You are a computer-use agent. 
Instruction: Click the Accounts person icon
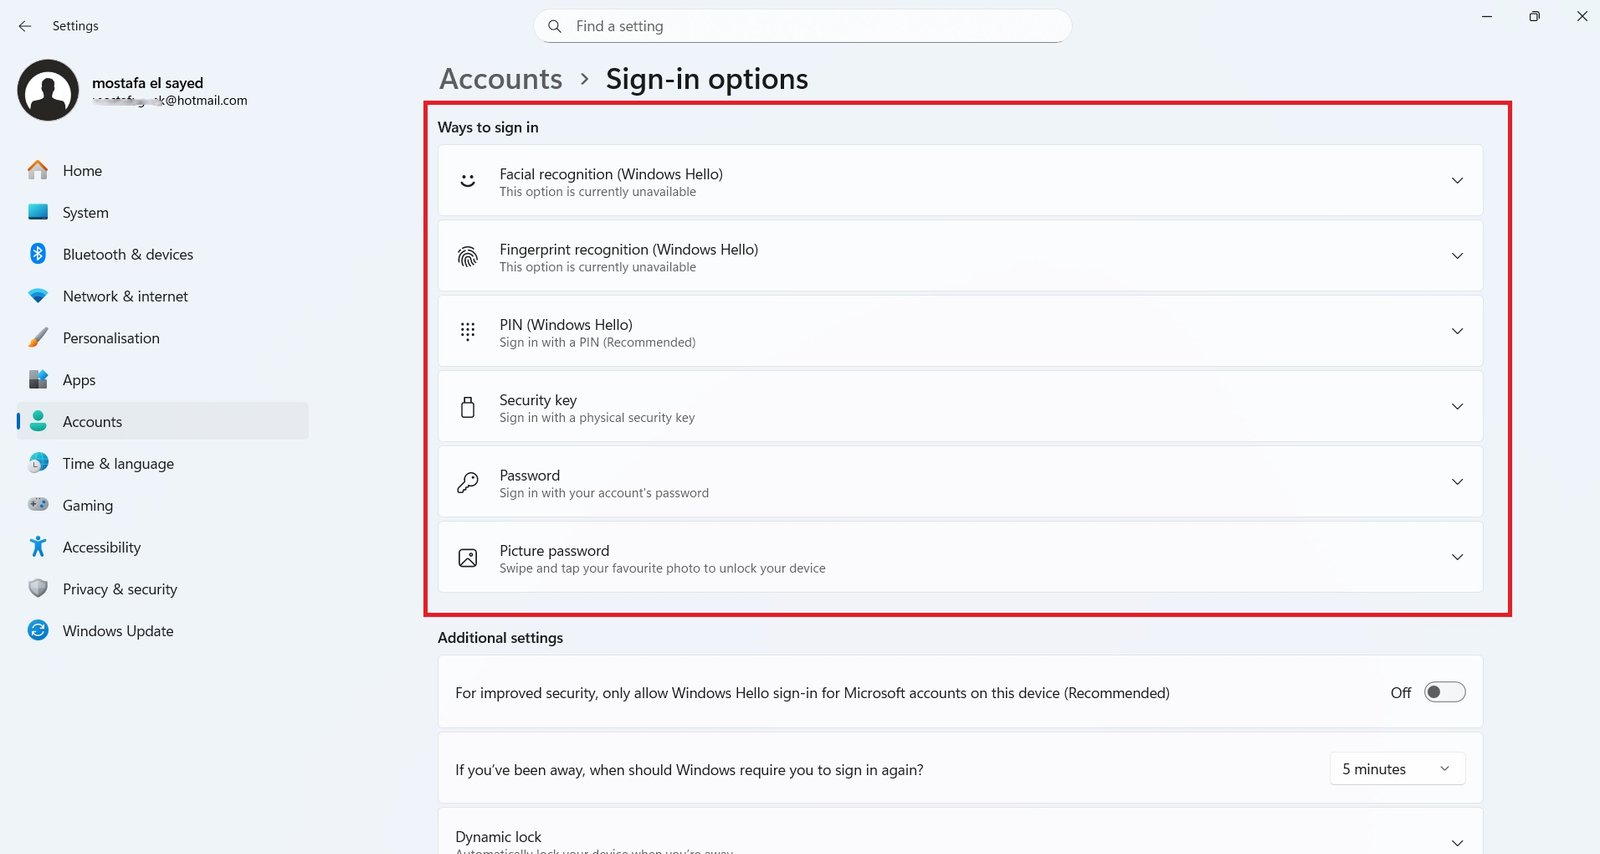coord(38,421)
